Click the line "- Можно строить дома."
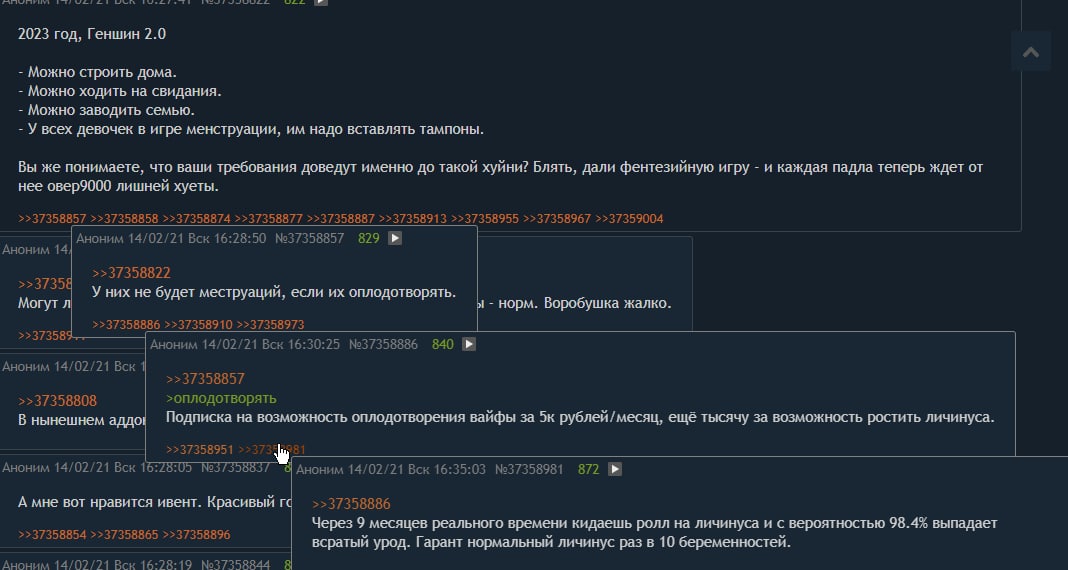 coord(97,72)
